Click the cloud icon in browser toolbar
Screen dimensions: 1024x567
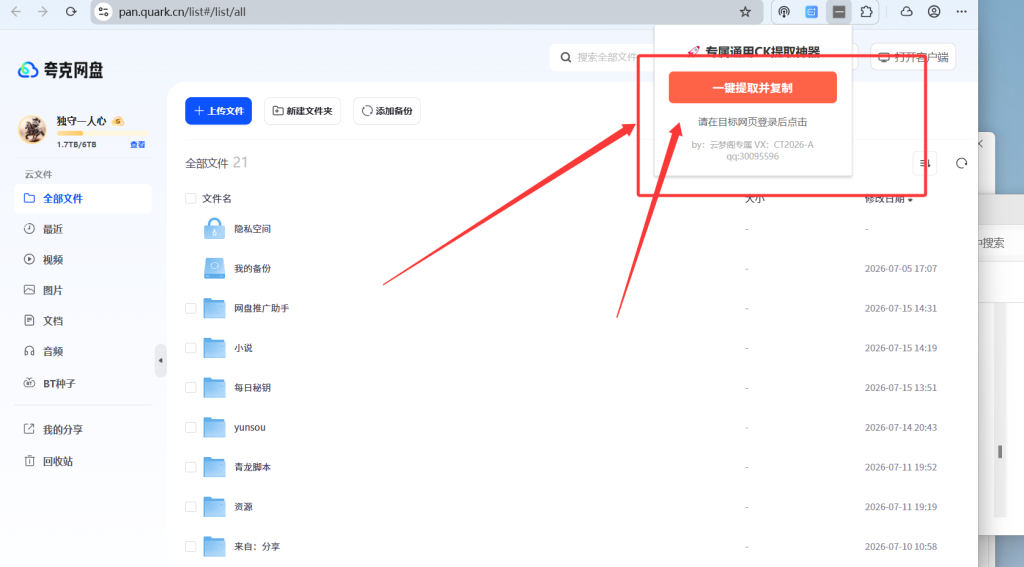(x=906, y=12)
